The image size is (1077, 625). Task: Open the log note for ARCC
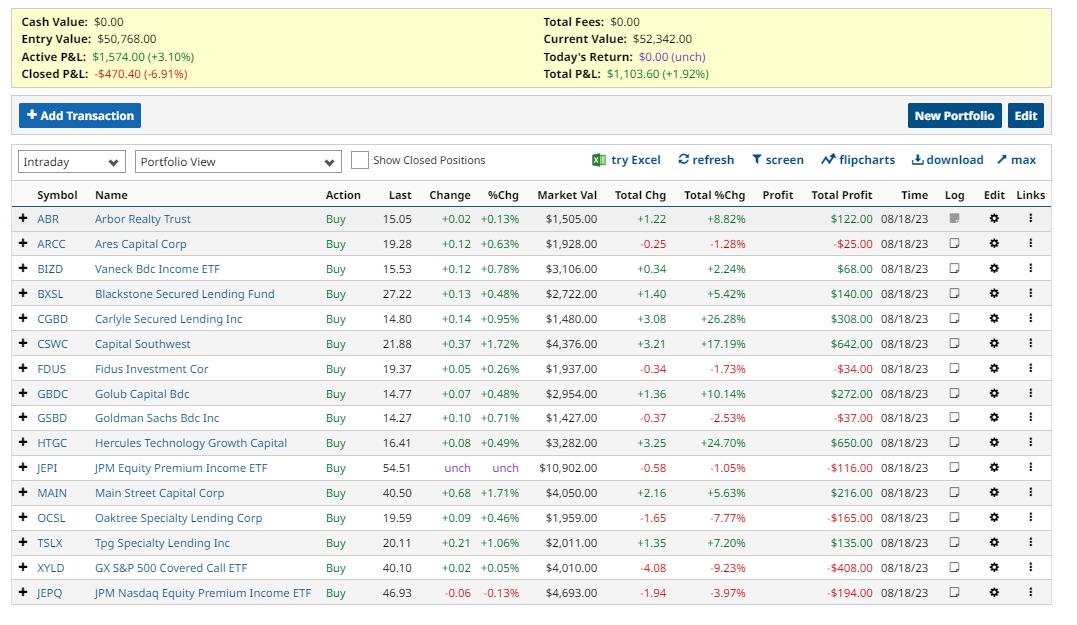coord(954,243)
